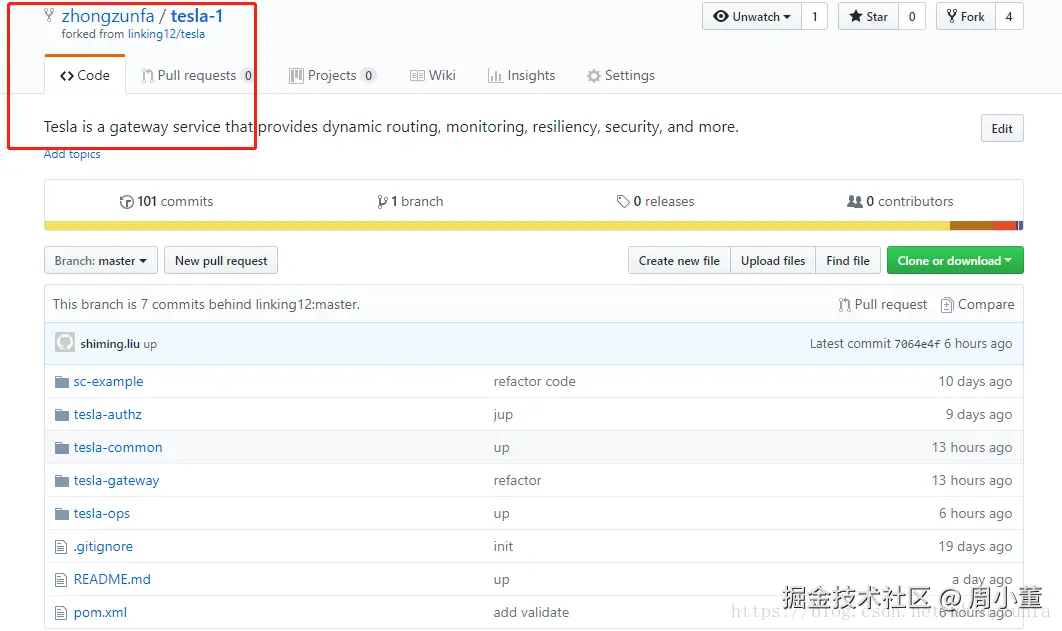Click file icon beside .gitignore

point(61,547)
